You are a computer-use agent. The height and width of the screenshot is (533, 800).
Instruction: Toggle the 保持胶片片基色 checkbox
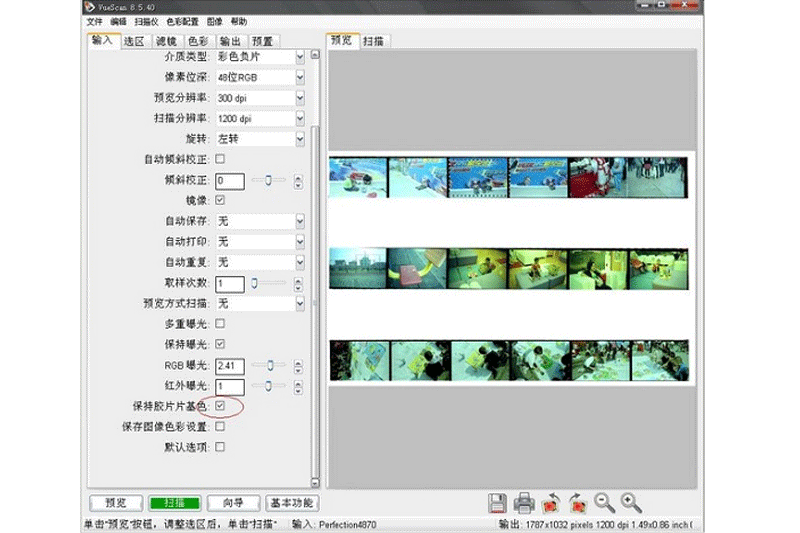(220, 407)
